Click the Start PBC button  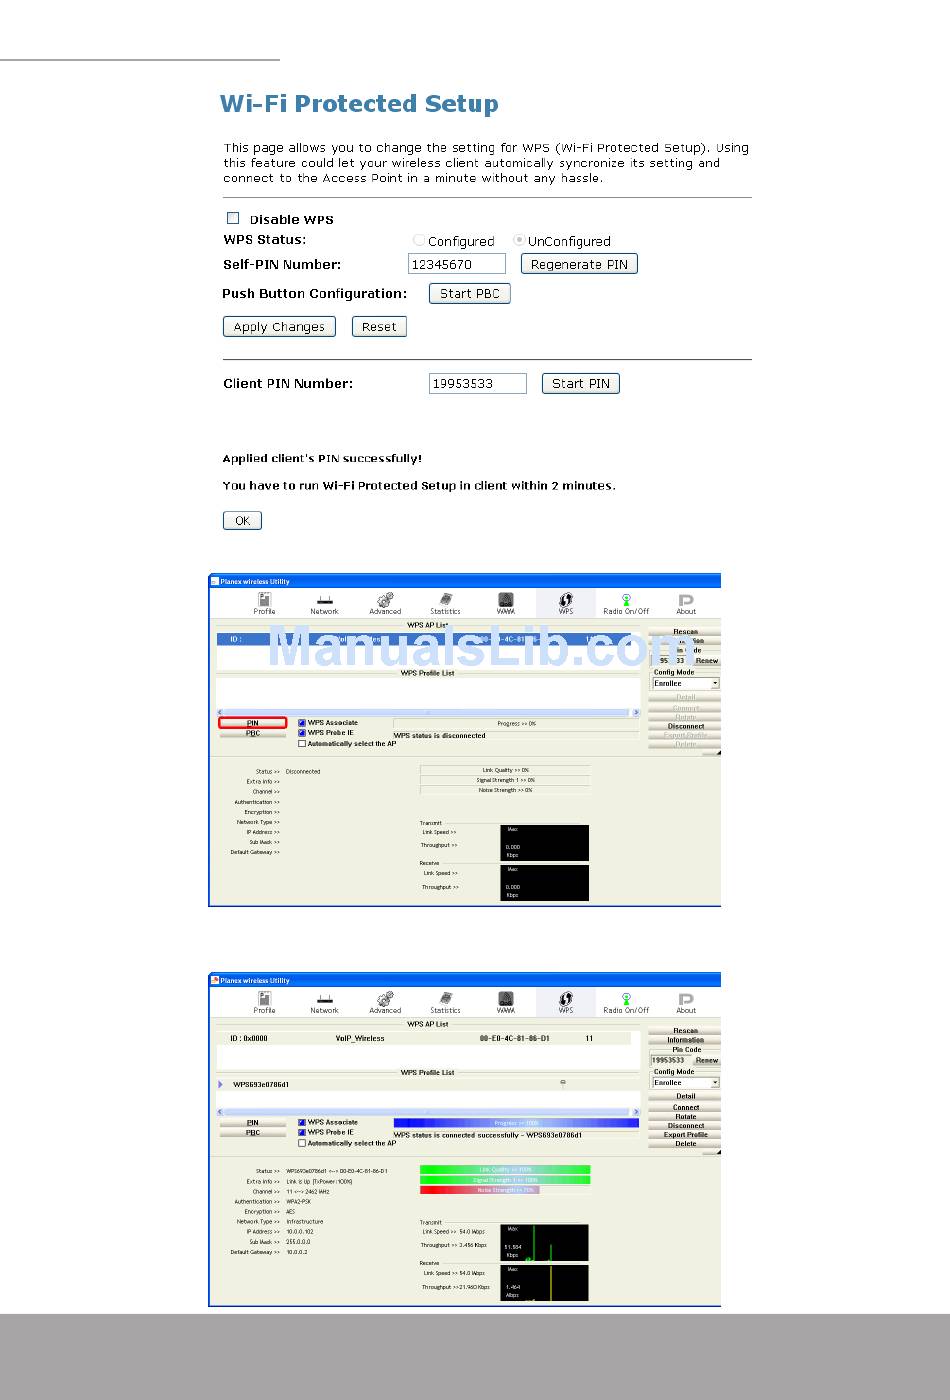(470, 293)
